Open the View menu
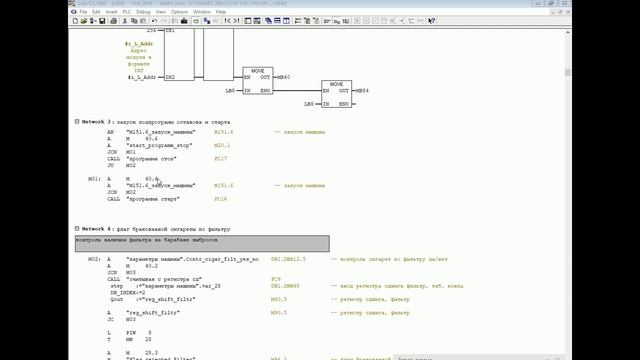 click(160, 12)
